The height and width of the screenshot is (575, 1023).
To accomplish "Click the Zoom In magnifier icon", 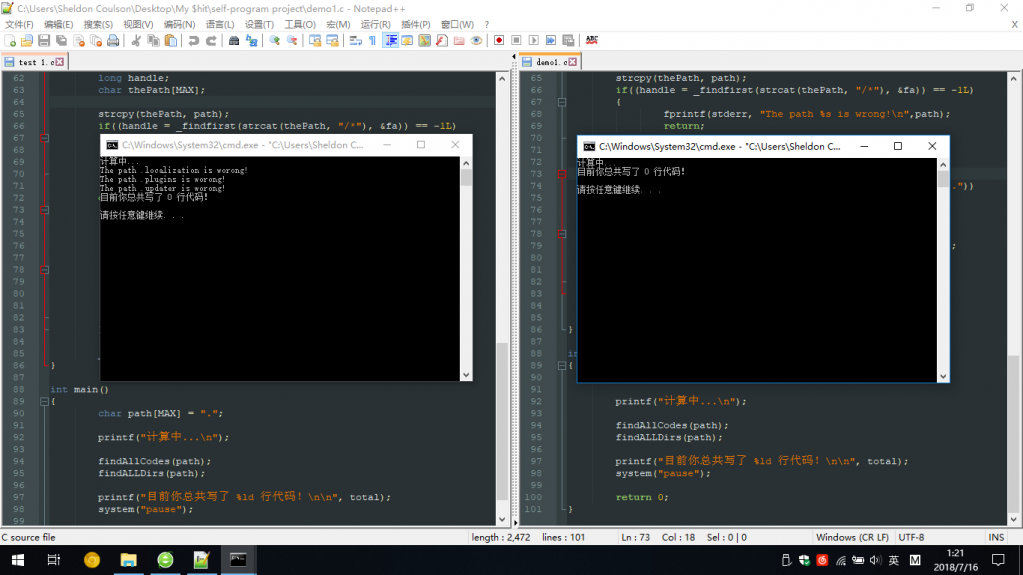I will (275, 40).
